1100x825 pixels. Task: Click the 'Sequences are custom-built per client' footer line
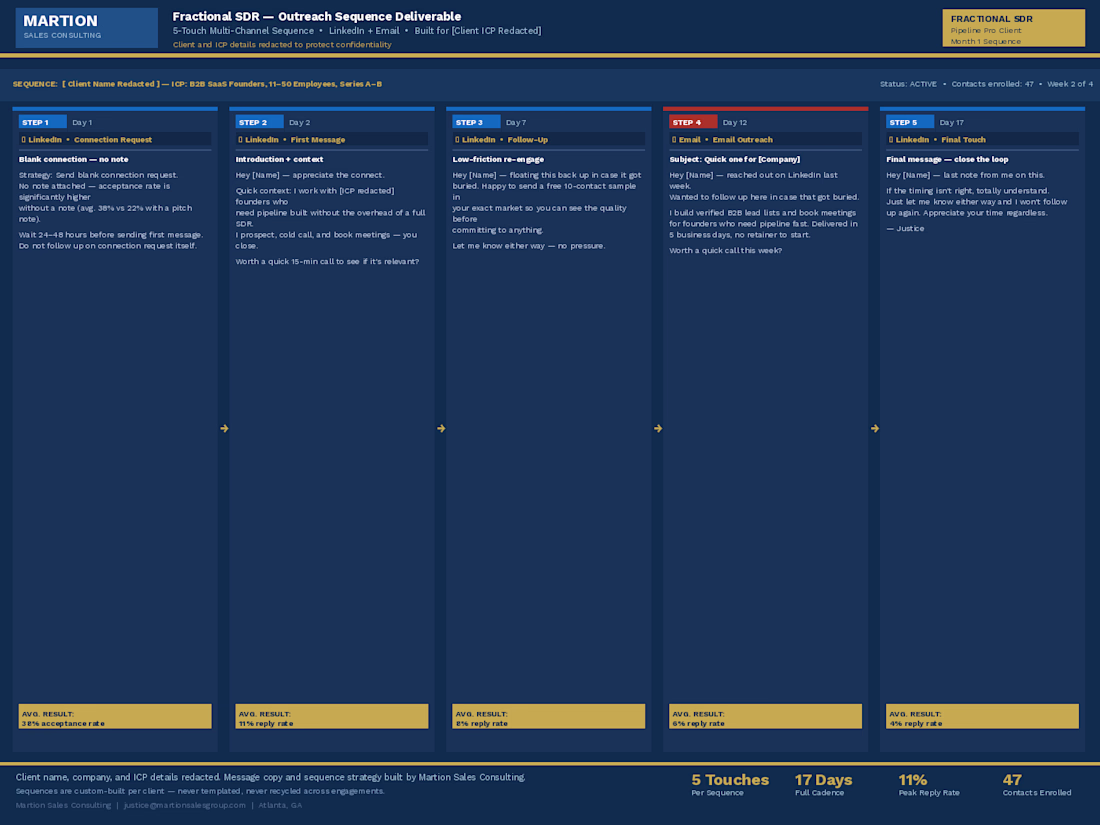coord(200,791)
